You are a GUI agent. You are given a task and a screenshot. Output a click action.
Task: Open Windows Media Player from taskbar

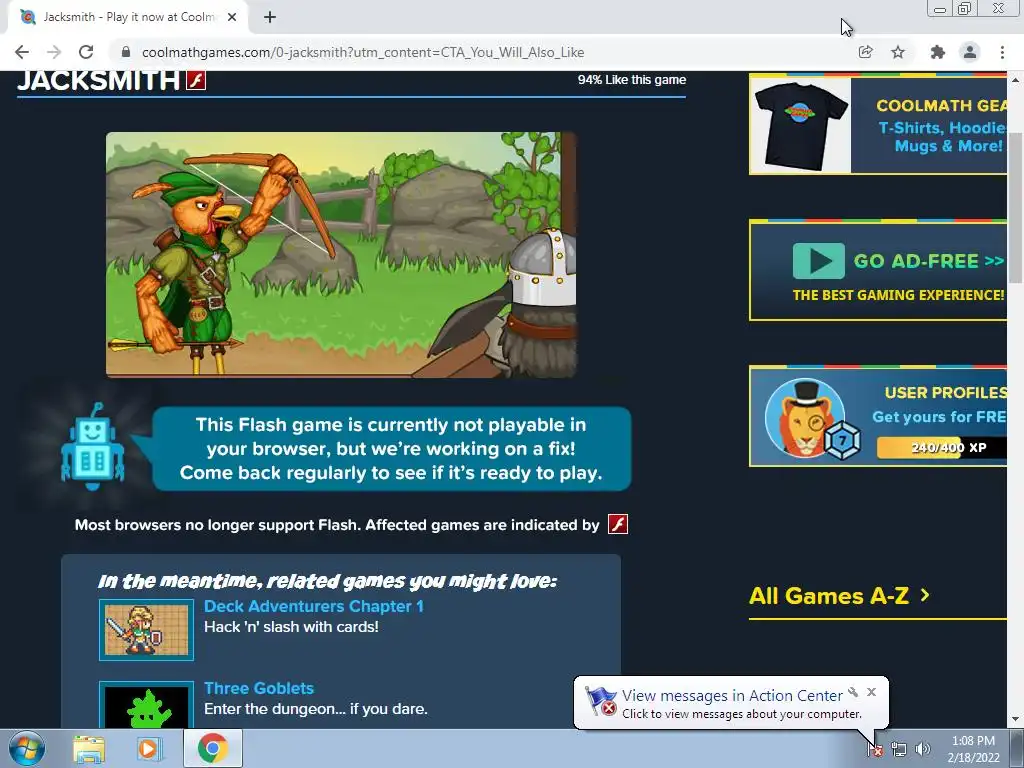(150, 748)
